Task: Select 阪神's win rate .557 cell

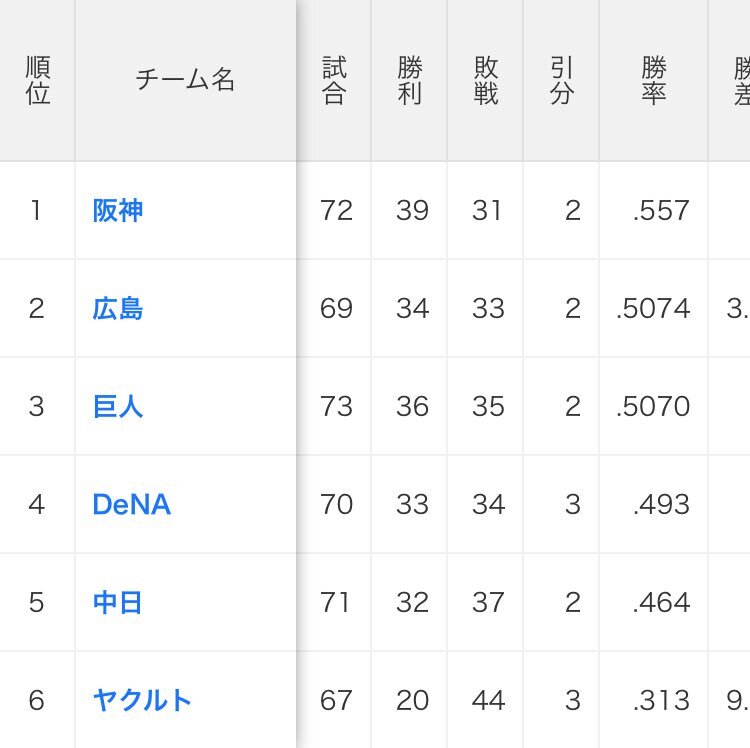Action: click(x=654, y=210)
